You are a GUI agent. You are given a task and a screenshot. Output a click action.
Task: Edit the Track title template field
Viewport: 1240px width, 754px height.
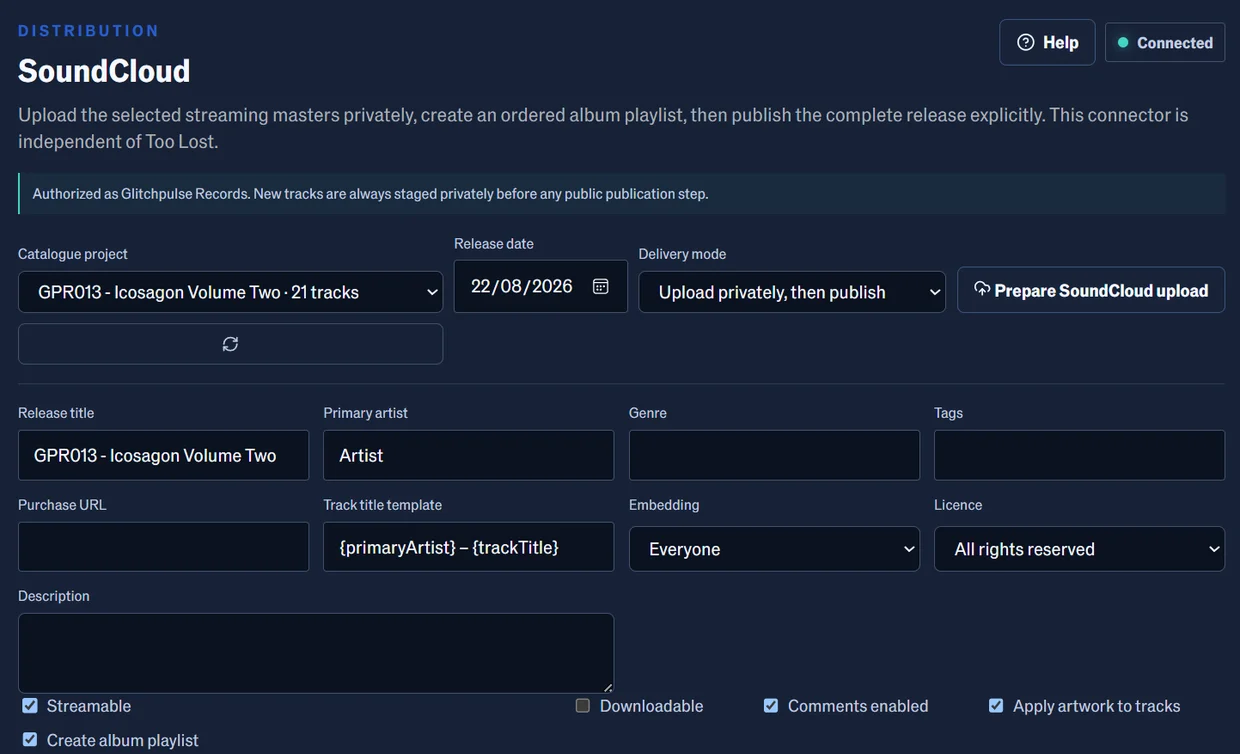pyautogui.click(x=468, y=547)
